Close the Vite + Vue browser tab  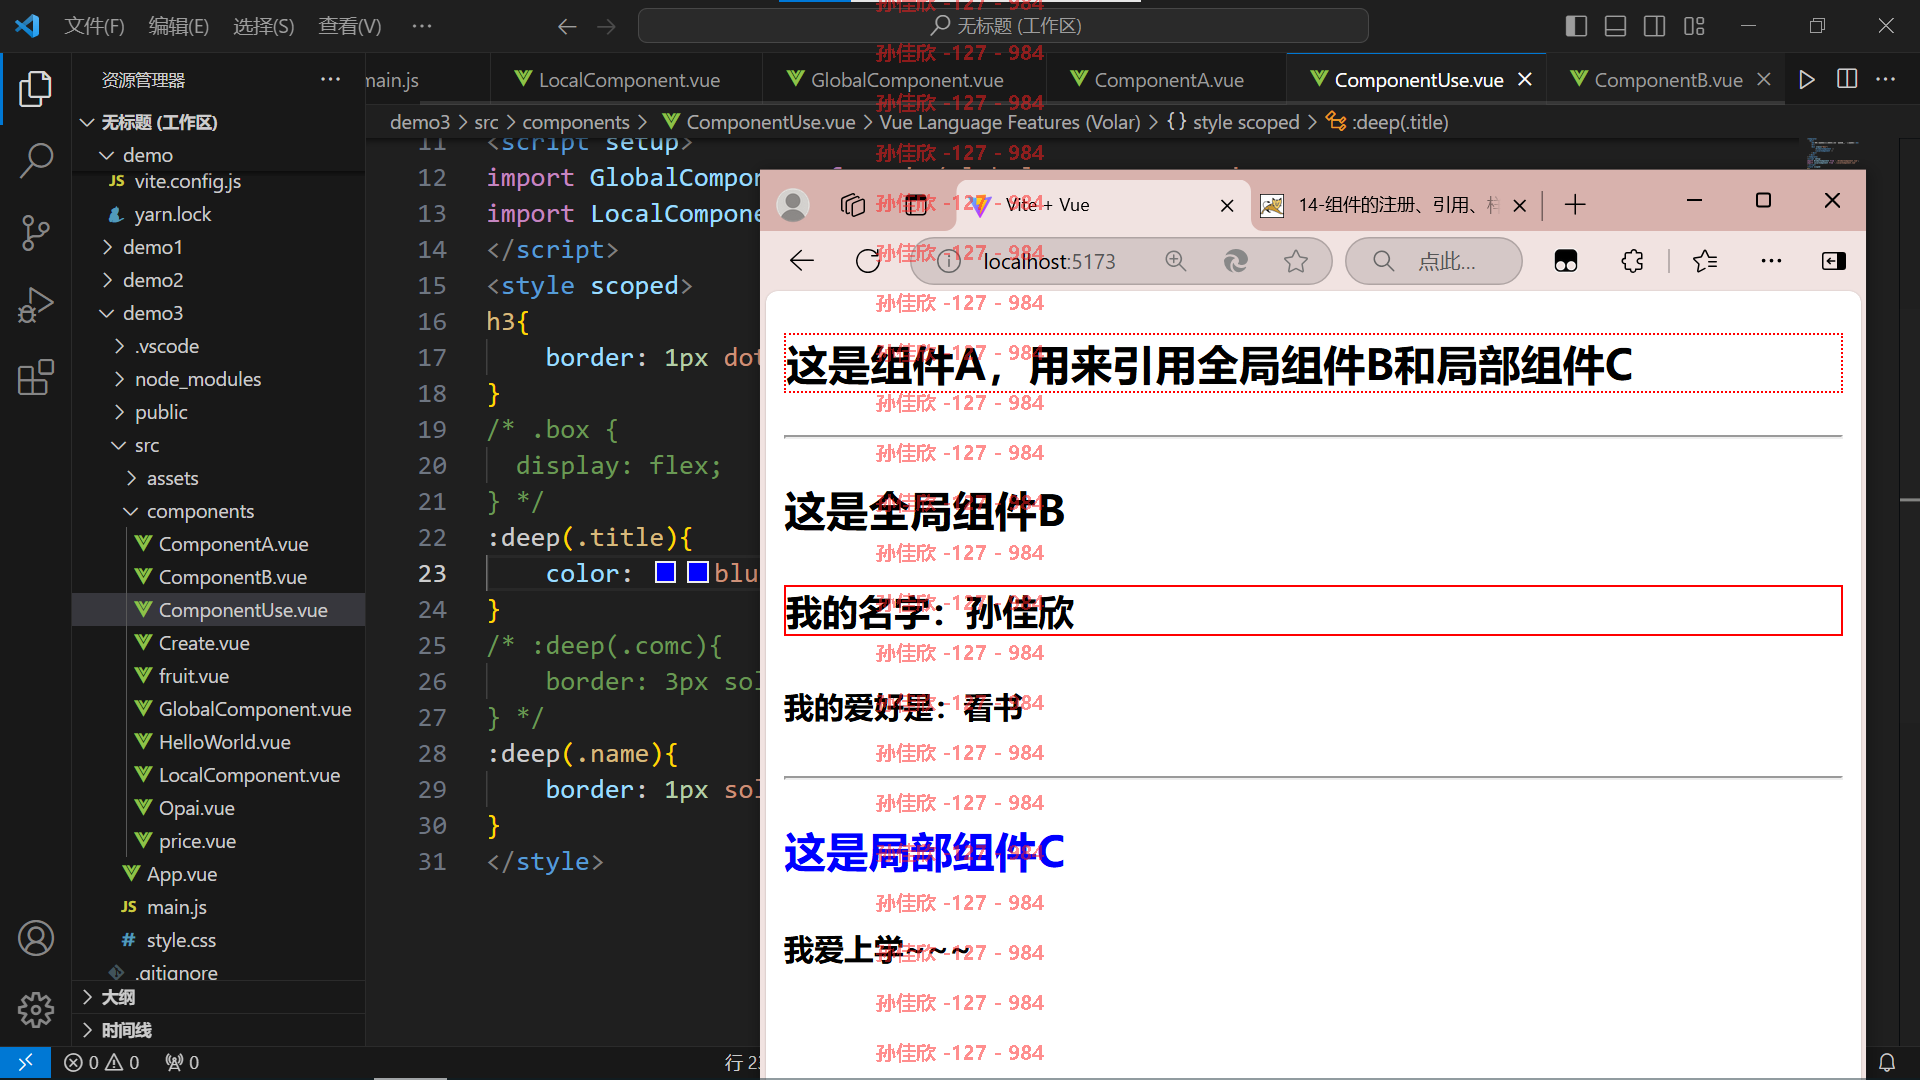(1227, 205)
